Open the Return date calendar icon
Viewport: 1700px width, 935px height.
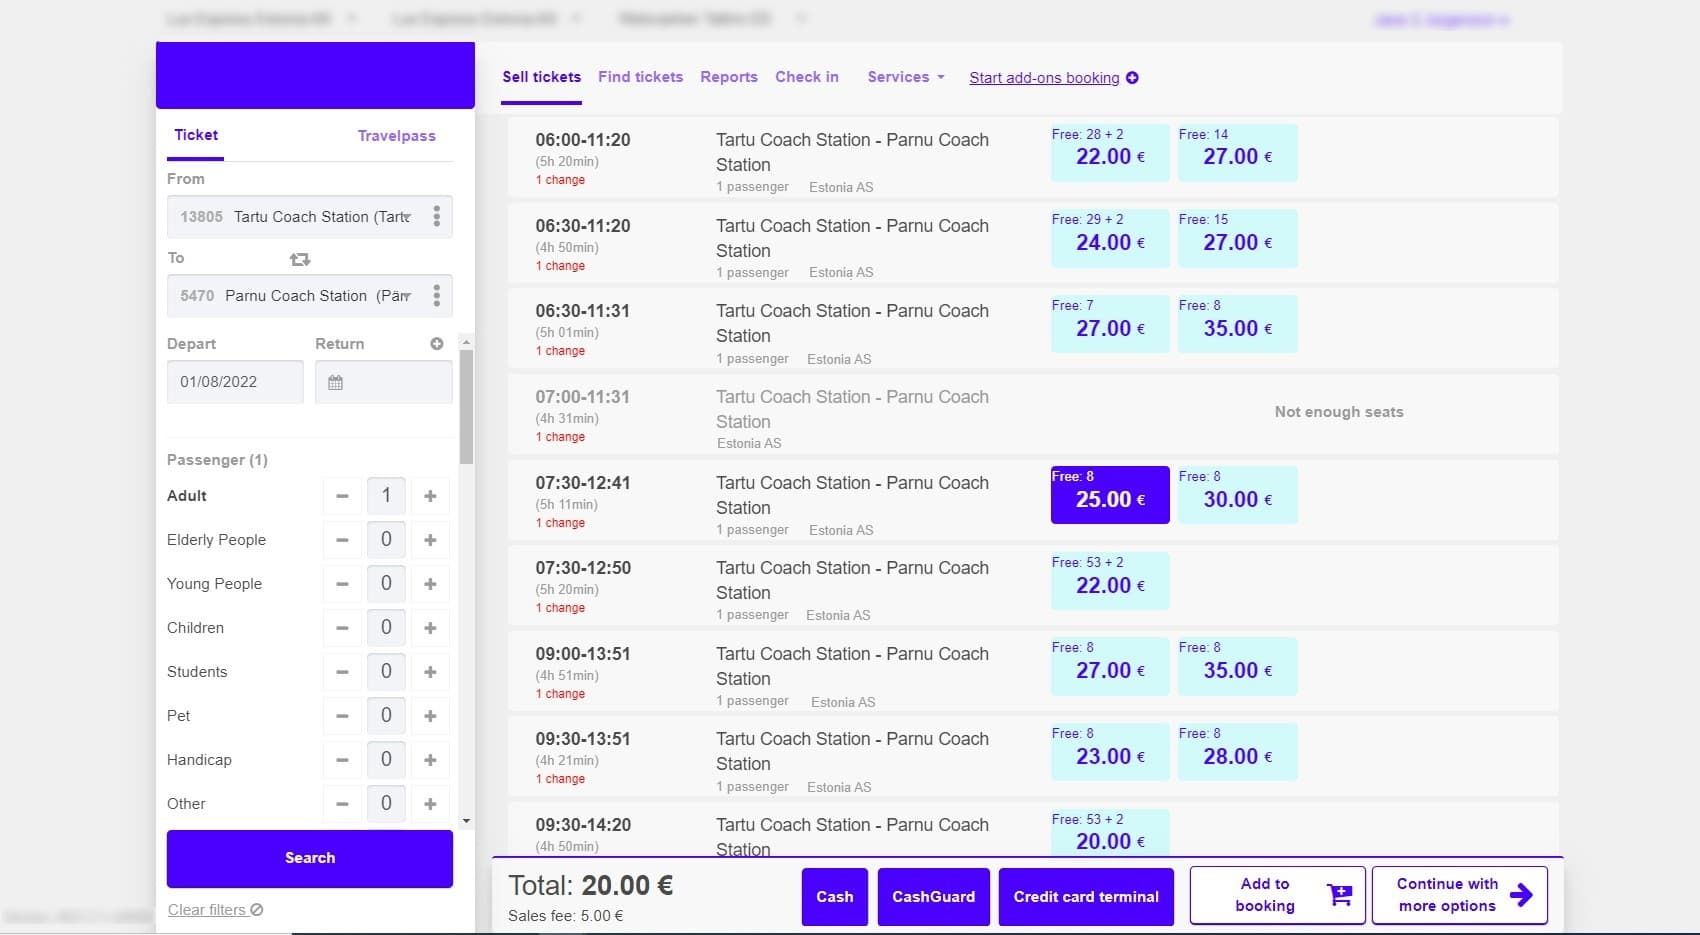[x=336, y=383]
